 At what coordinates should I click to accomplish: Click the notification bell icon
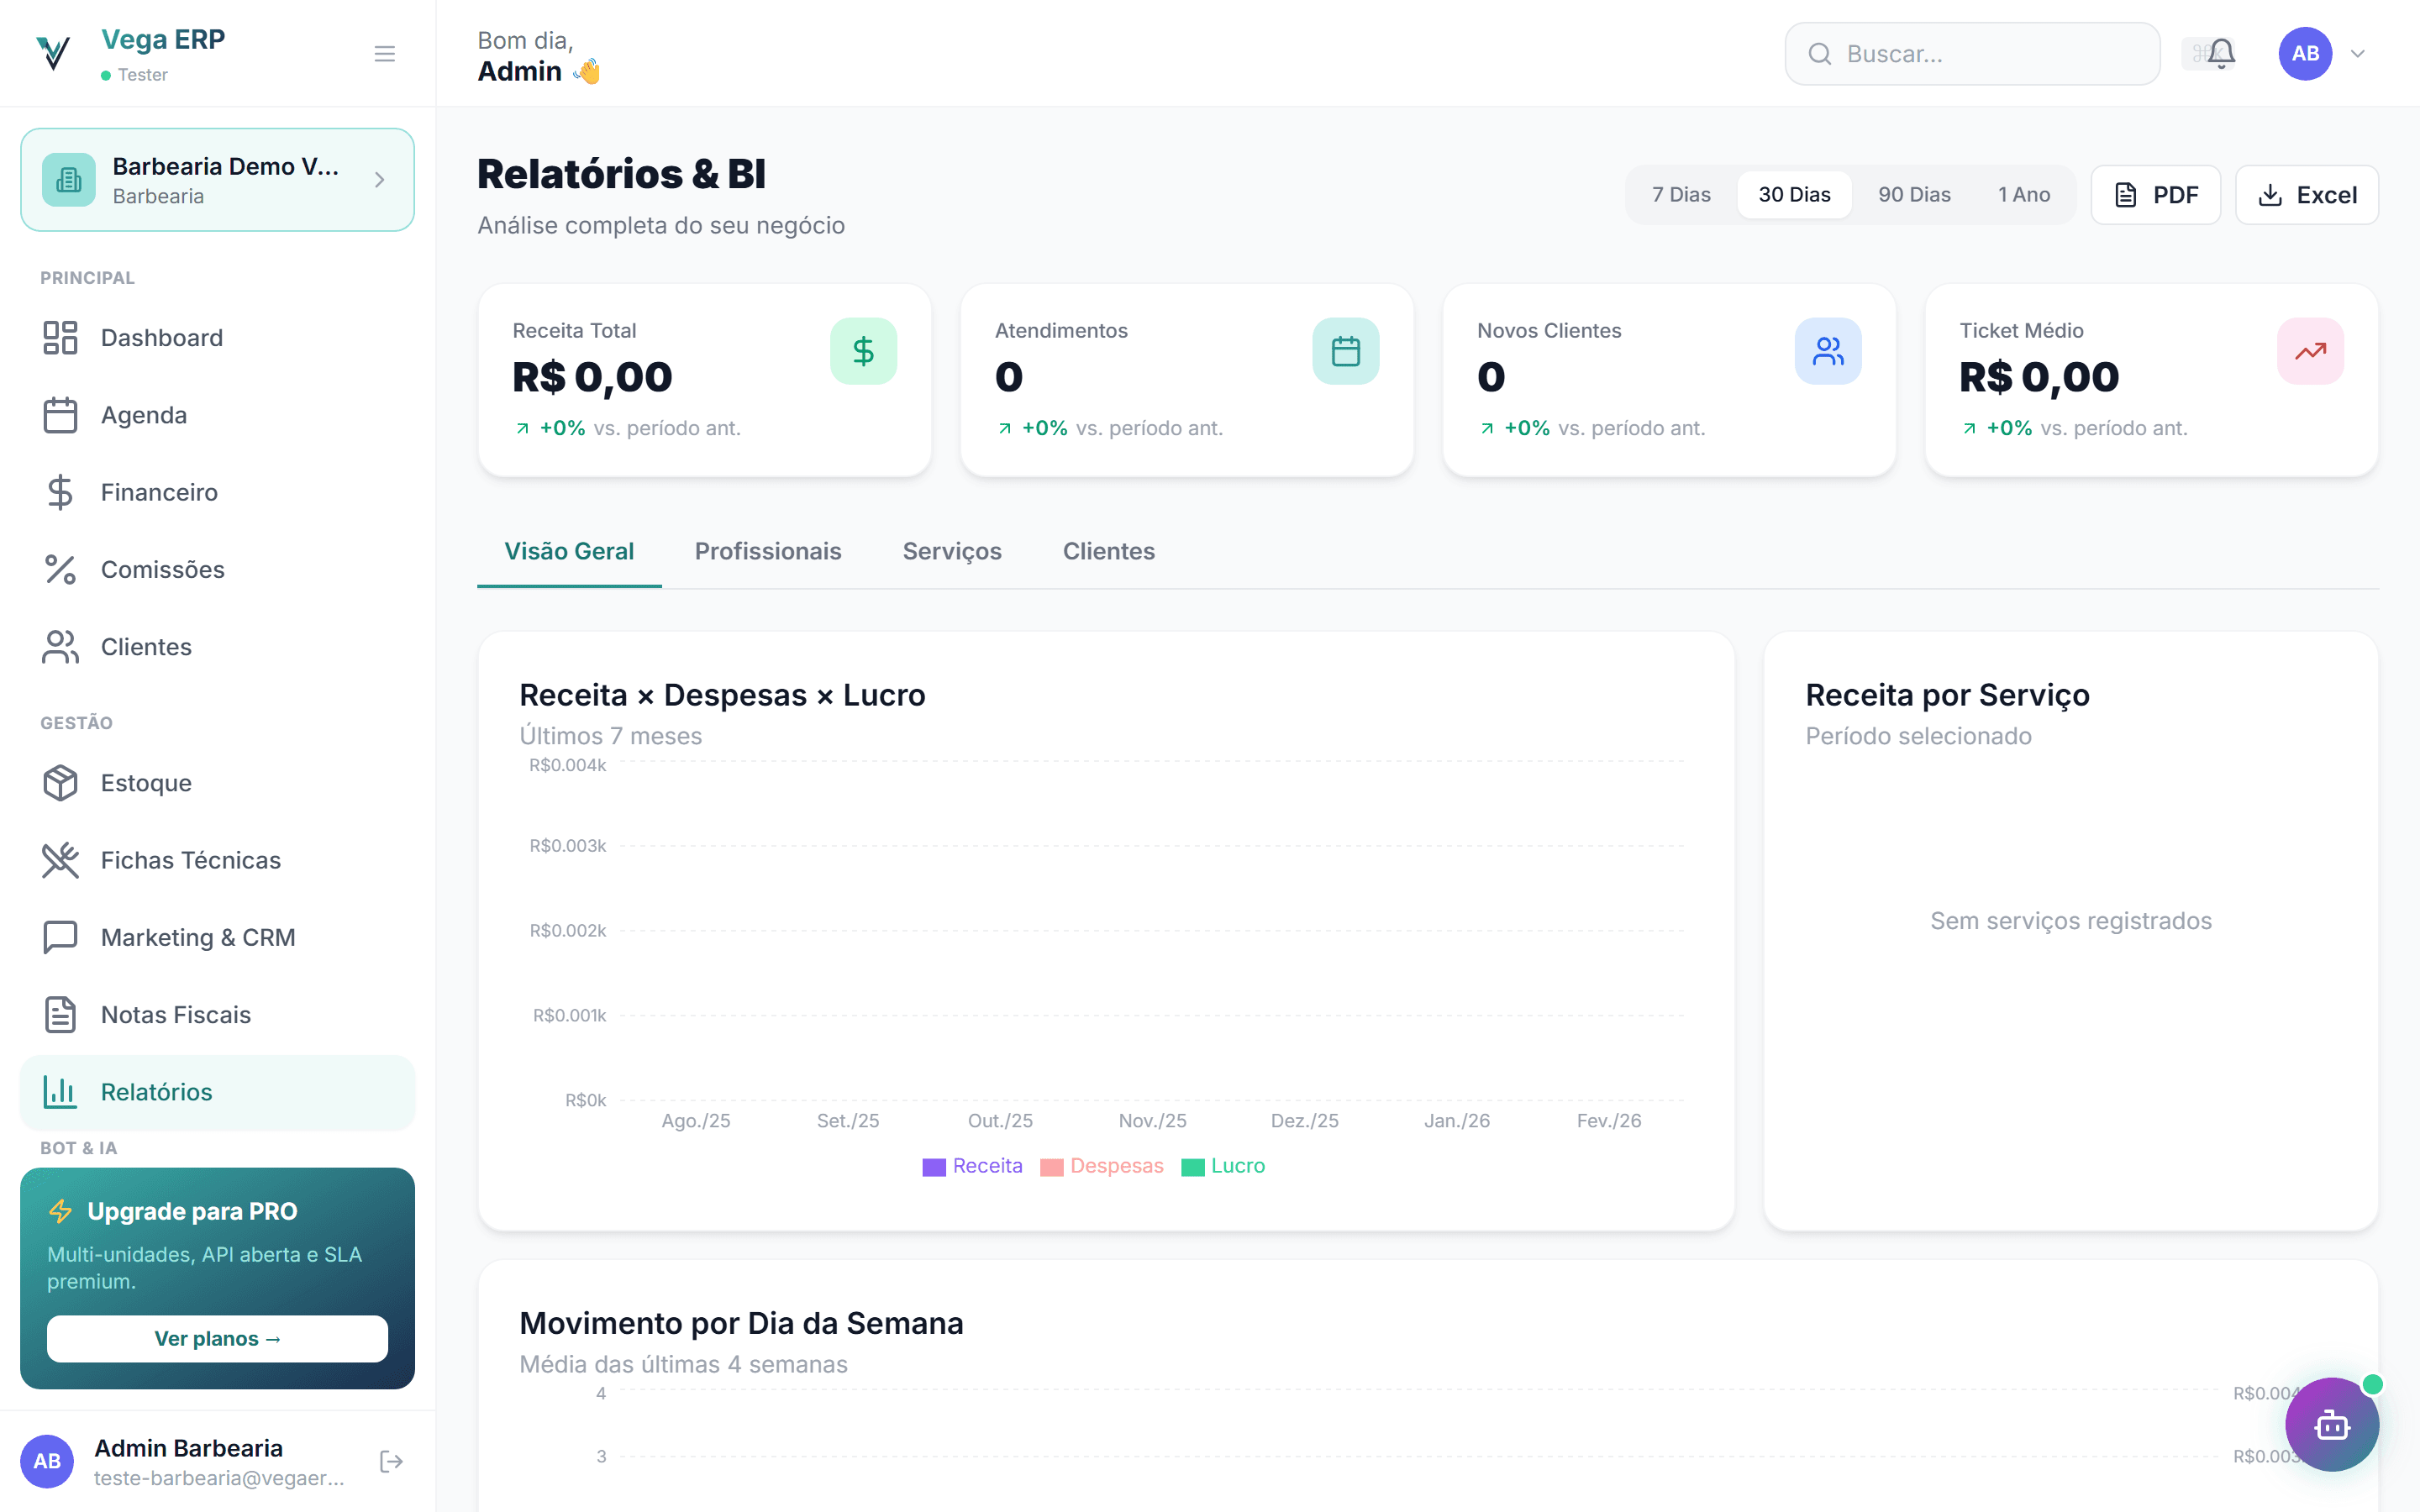(2220, 53)
